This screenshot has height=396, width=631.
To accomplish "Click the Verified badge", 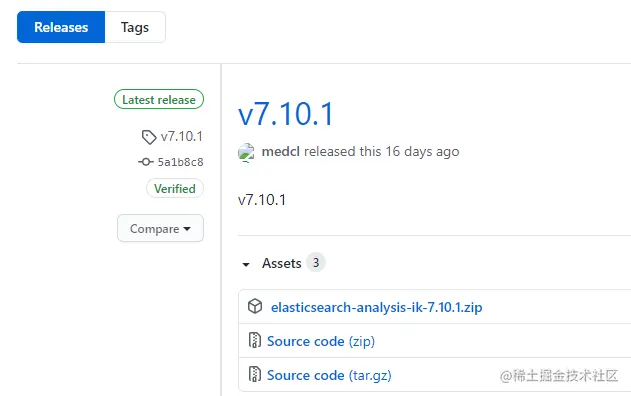I will tap(175, 188).
